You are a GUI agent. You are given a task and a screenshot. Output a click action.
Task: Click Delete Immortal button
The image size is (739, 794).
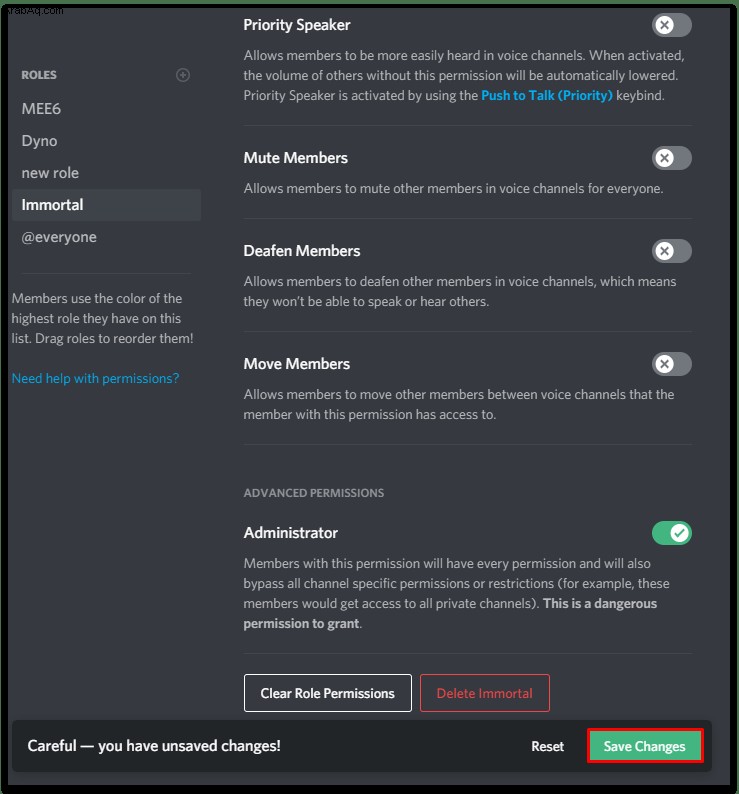pyautogui.click(x=485, y=693)
